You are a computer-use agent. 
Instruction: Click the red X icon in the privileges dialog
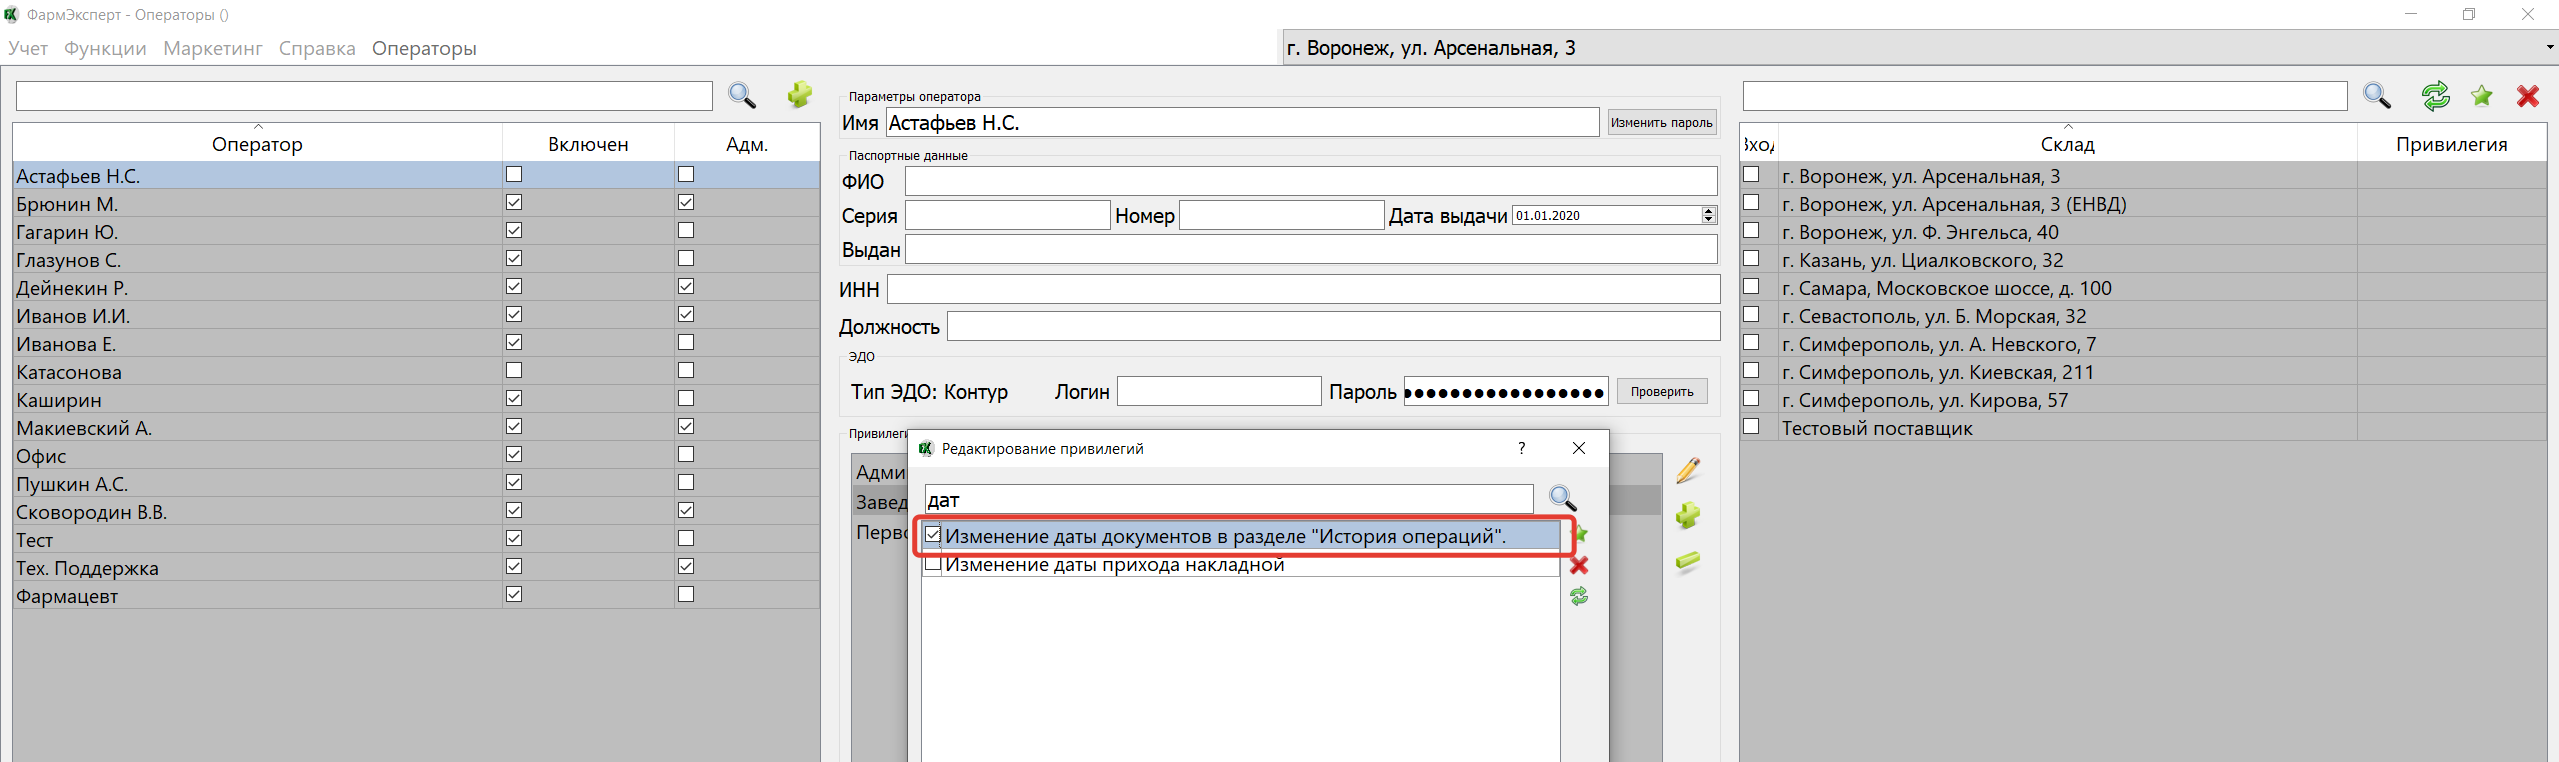click(x=1579, y=566)
